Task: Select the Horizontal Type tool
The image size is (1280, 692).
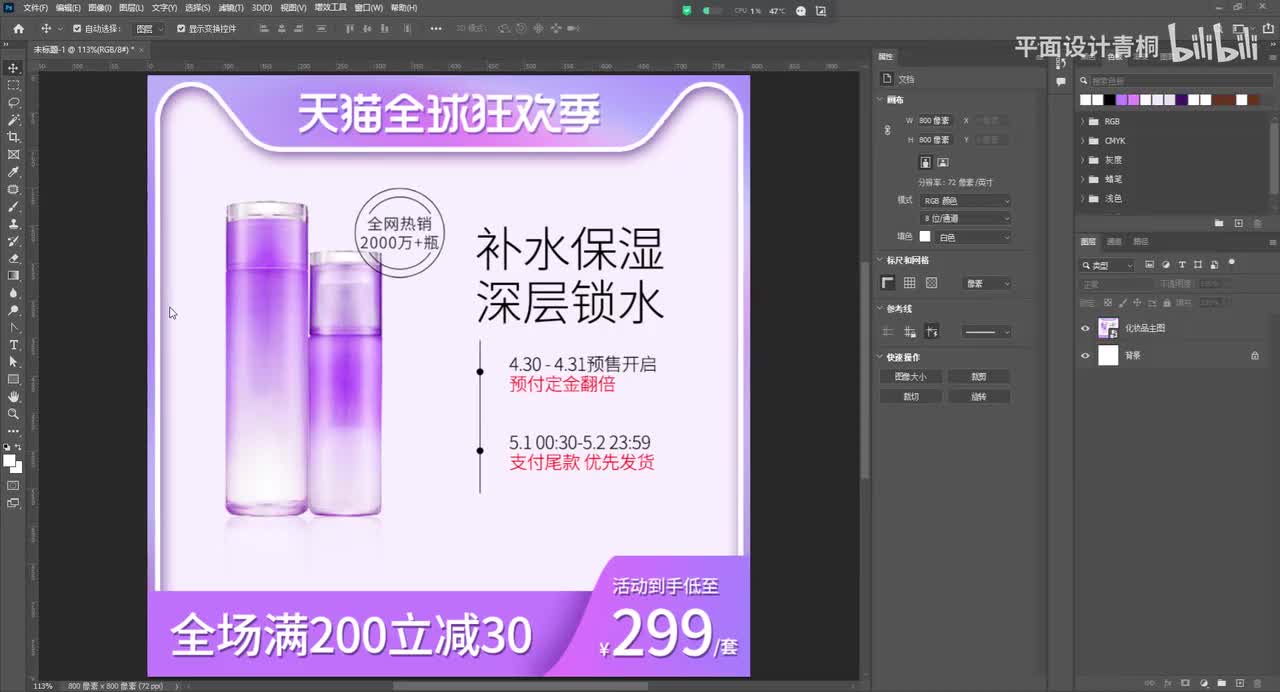Action: pos(13,345)
